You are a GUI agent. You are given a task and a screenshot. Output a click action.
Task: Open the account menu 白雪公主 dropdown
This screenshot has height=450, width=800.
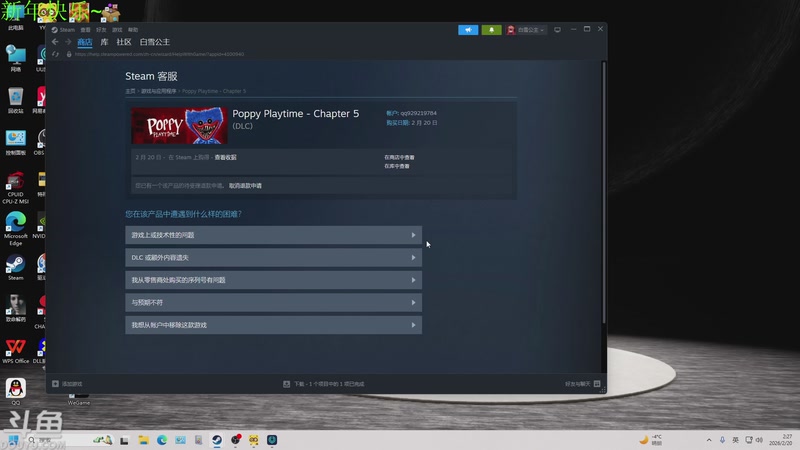tap(525, 30)
